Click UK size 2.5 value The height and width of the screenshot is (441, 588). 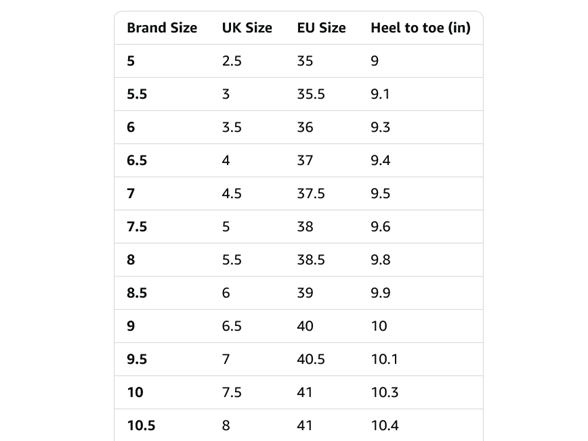click(x=232, y=61)
